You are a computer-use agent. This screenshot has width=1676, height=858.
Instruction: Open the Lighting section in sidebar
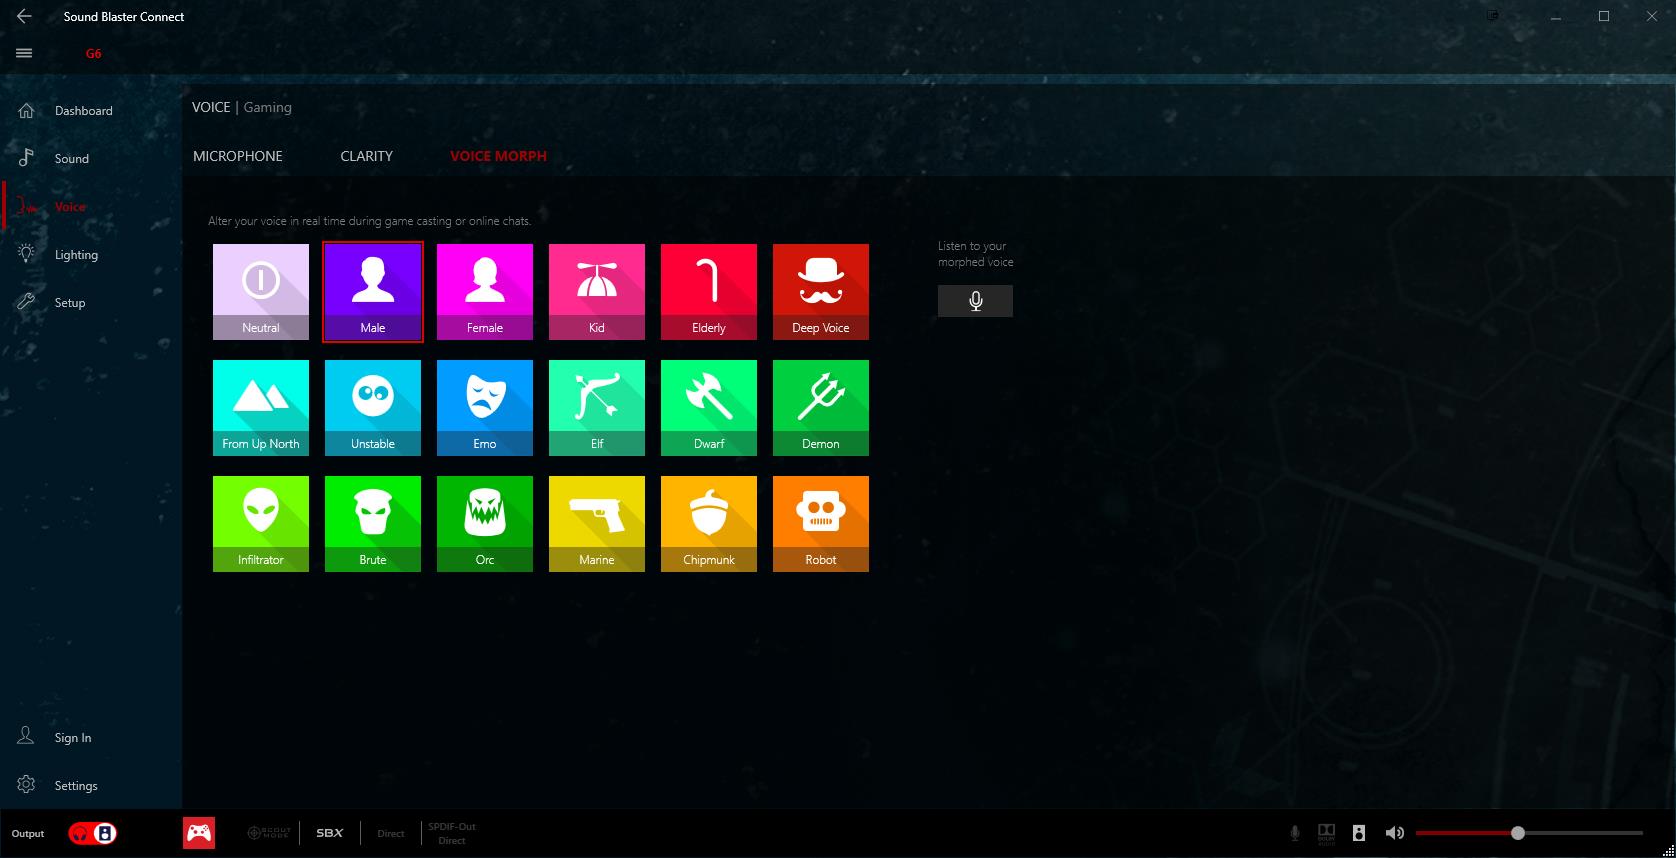click(x=76, y=255)
